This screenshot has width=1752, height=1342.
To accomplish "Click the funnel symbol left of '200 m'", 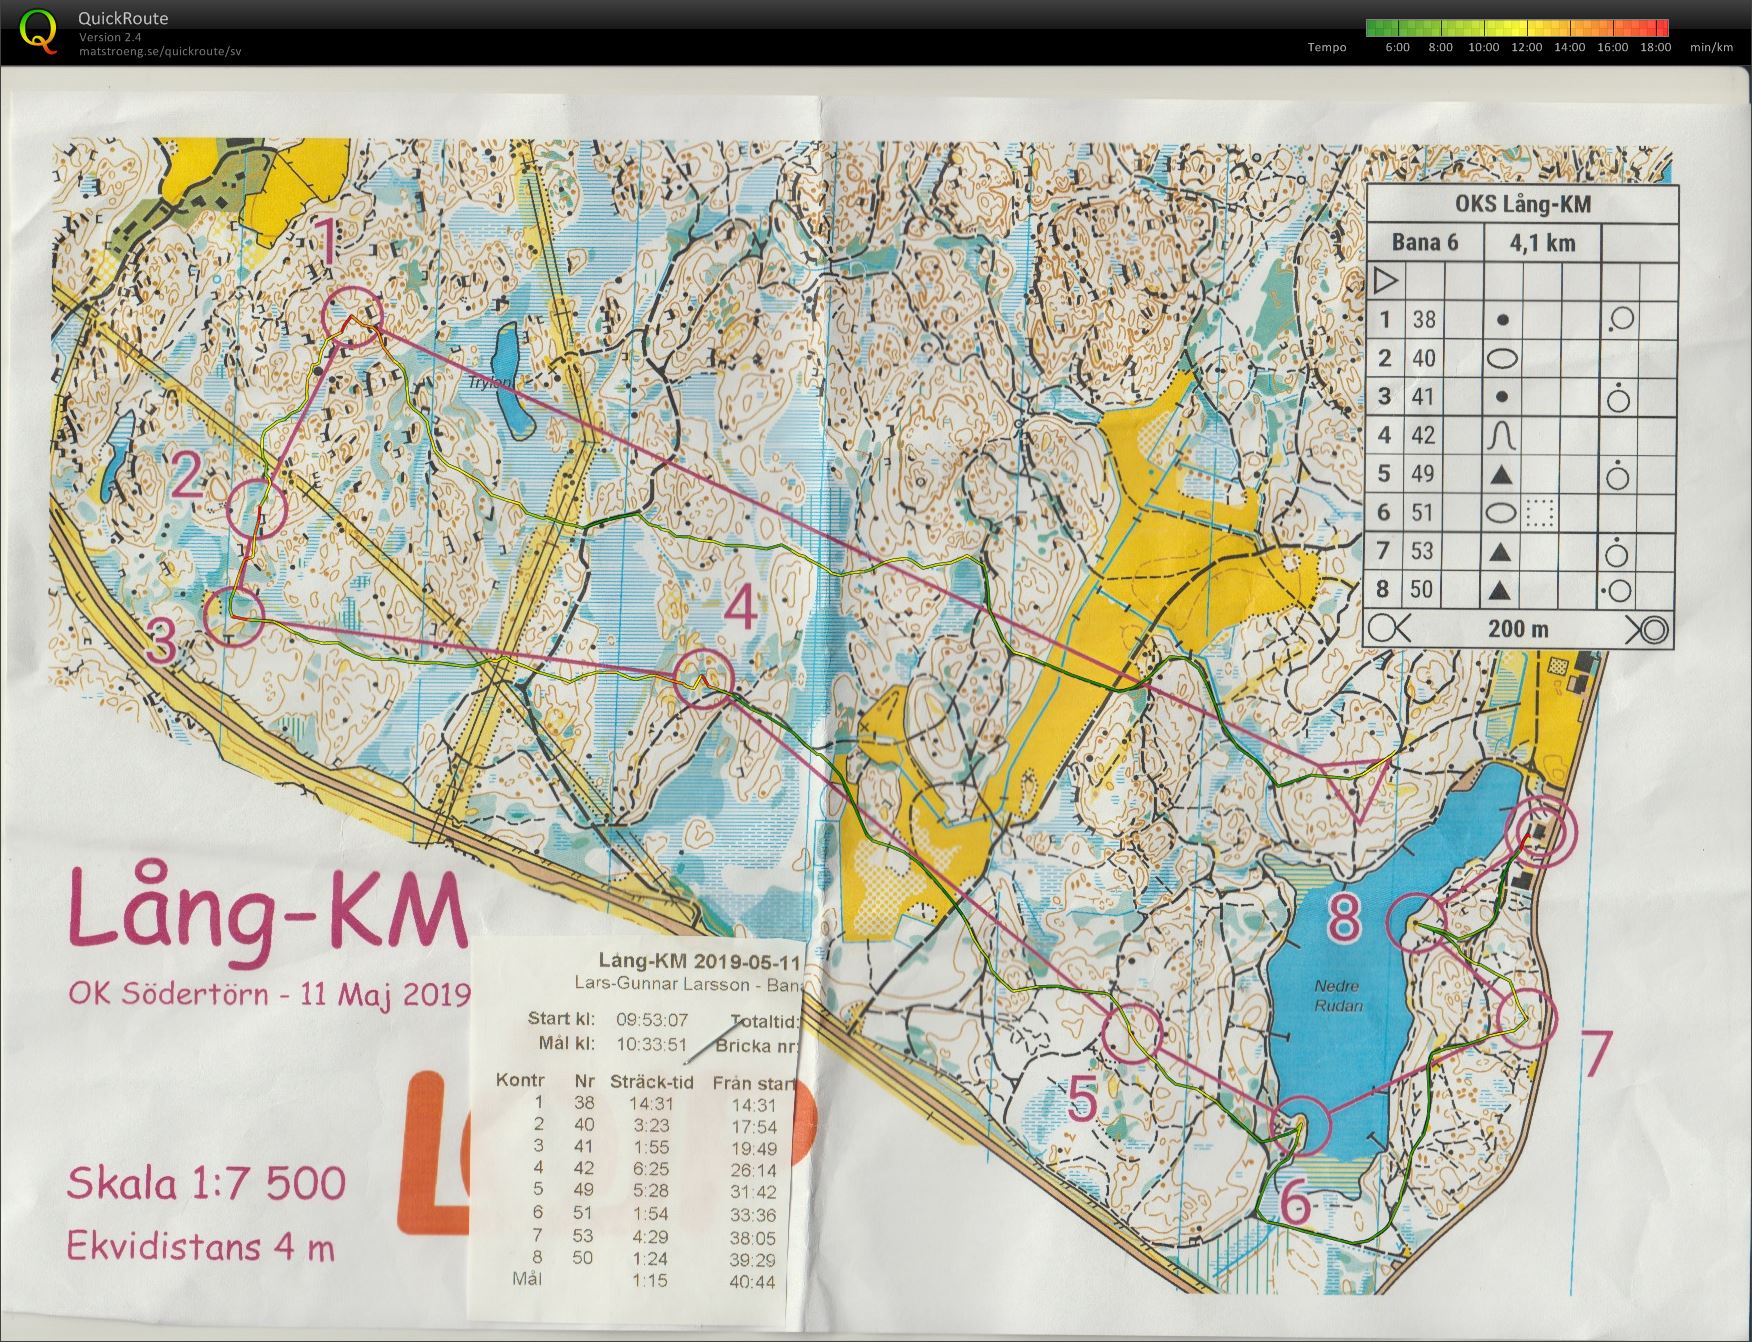I will (1389, 628).
